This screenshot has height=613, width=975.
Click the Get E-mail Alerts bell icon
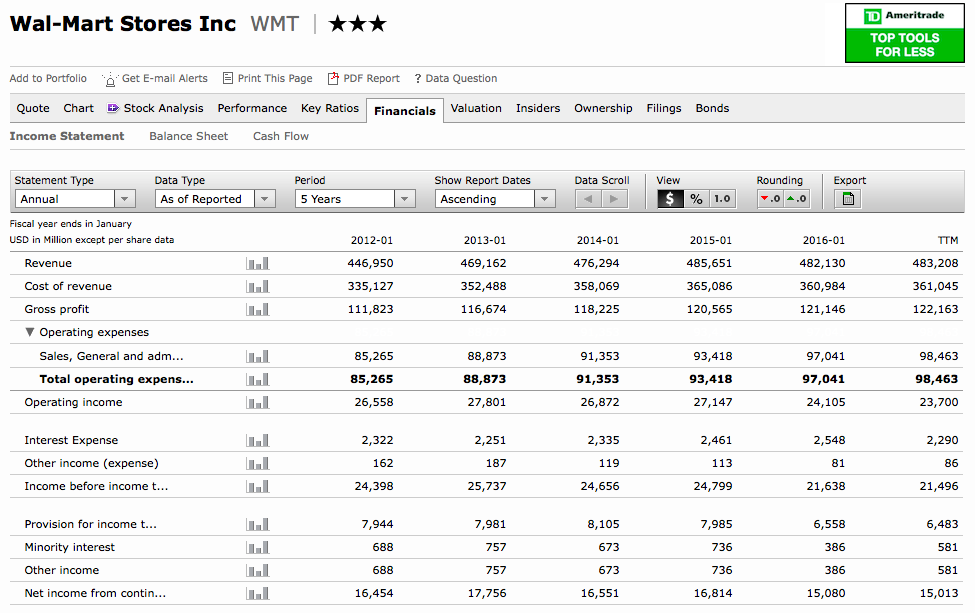click(109, 79)
